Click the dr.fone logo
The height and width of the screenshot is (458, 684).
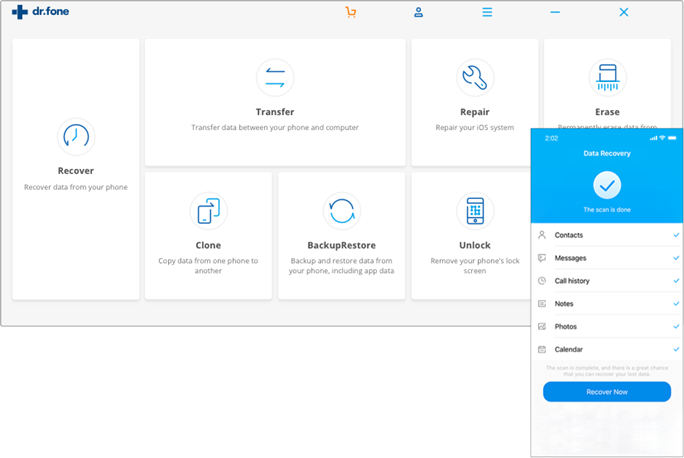pyautogui.click(x=40, y=12)
